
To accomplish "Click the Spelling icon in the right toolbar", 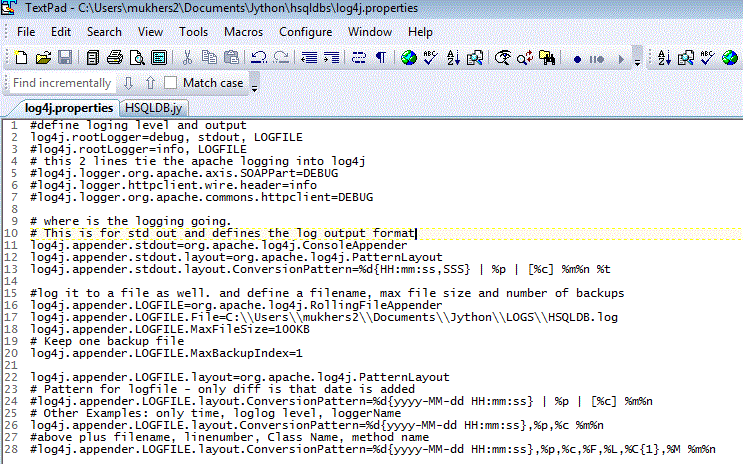I will 707,58.
